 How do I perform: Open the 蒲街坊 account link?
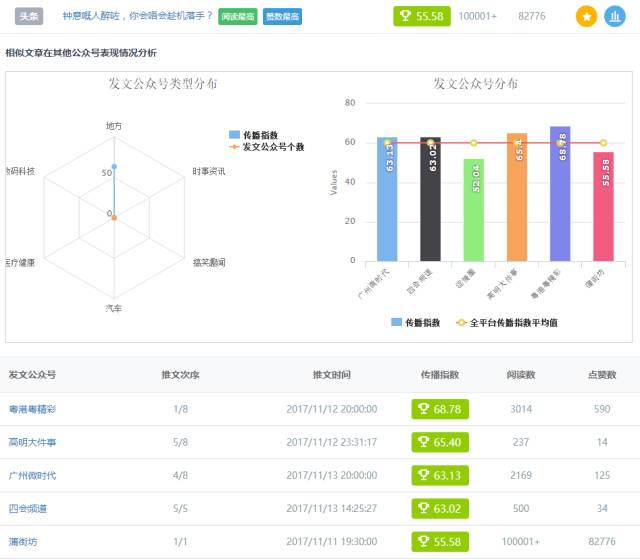coord(23,542)
